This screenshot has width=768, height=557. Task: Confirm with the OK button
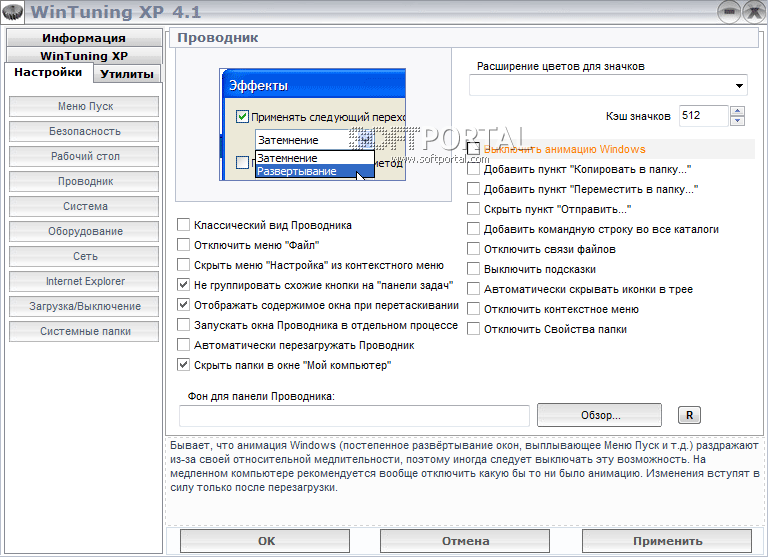tap(265, 541)
